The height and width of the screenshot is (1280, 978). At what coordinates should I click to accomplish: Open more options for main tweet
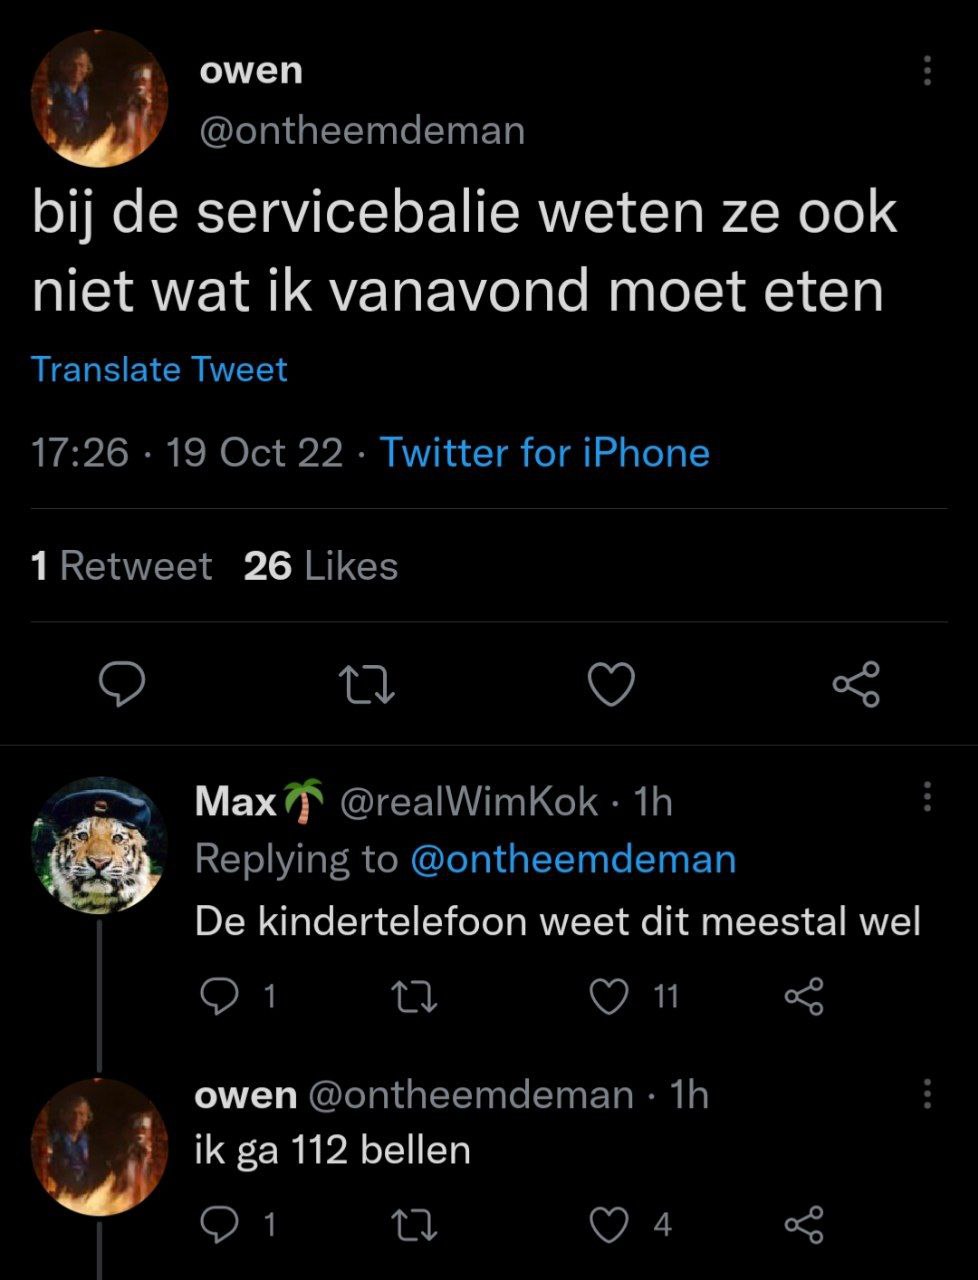tap(927, 70)
